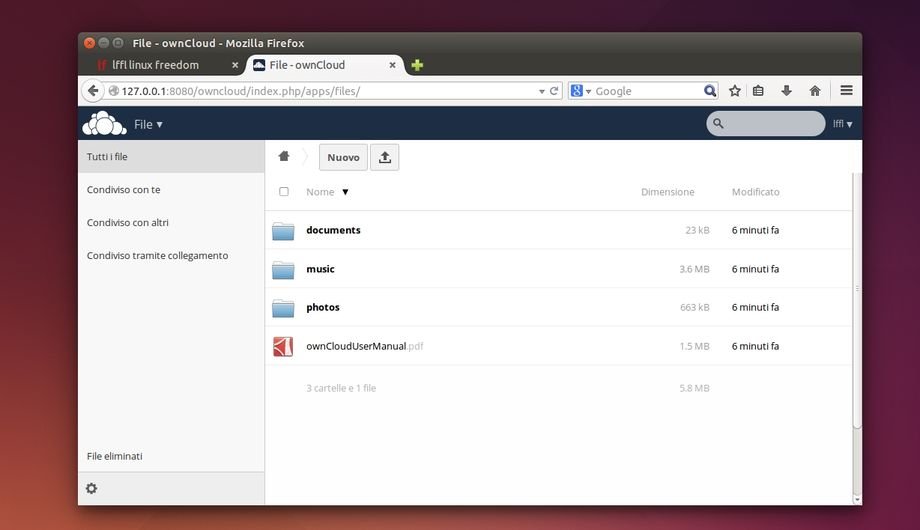
Task: Switch to the lffl linux freedom tab
Action: pos(160,65)
